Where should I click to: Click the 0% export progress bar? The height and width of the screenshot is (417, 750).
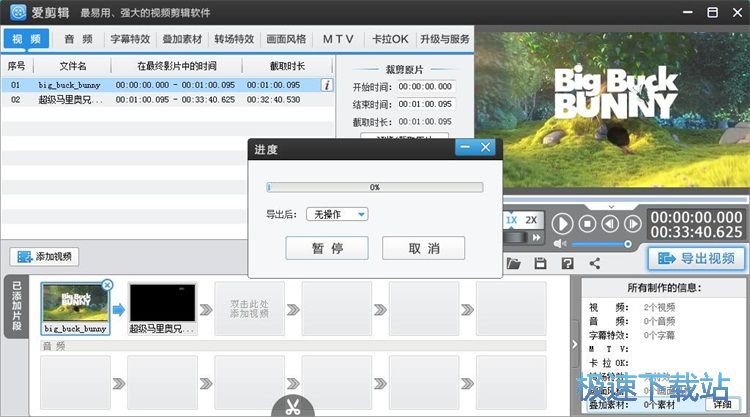tap(375, 187)
